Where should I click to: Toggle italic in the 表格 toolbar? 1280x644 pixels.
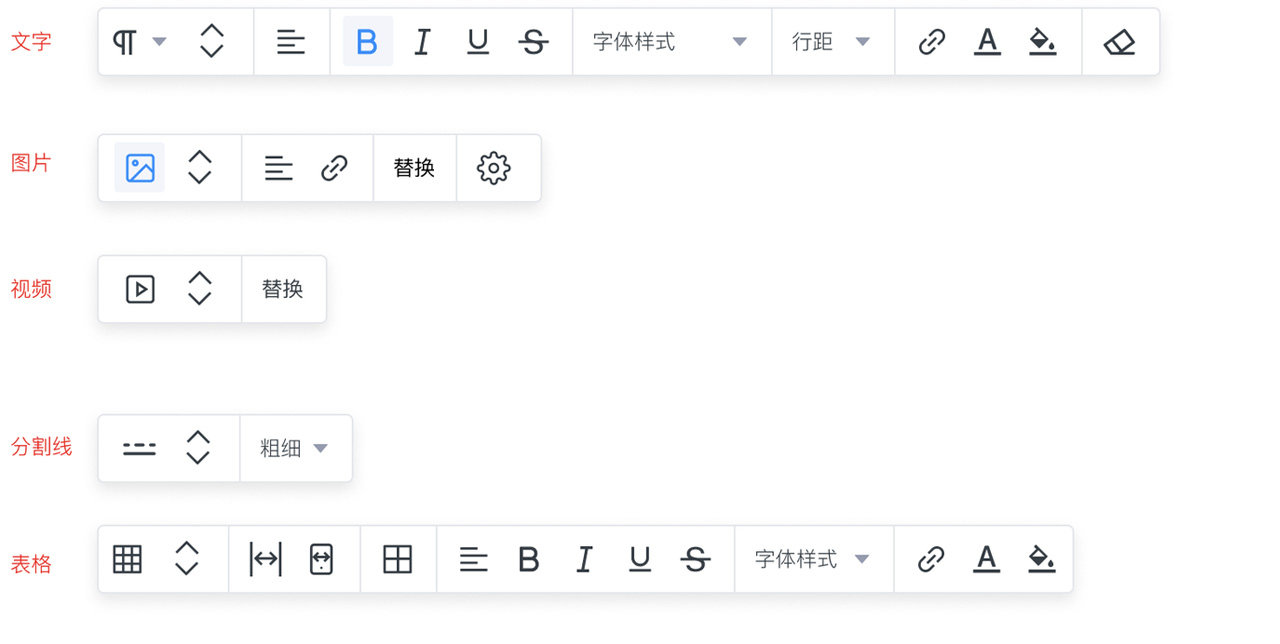[x=584, y=559]
